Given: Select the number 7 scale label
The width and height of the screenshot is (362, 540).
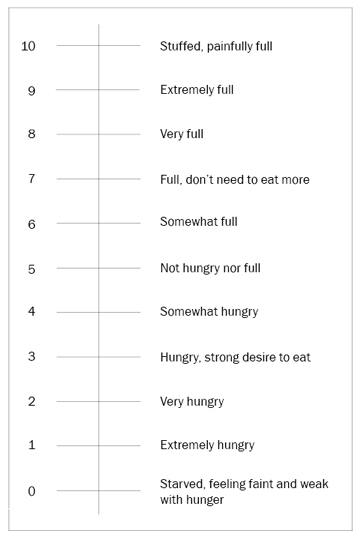Looking at the screenshot, I should [x=31, y=178].
